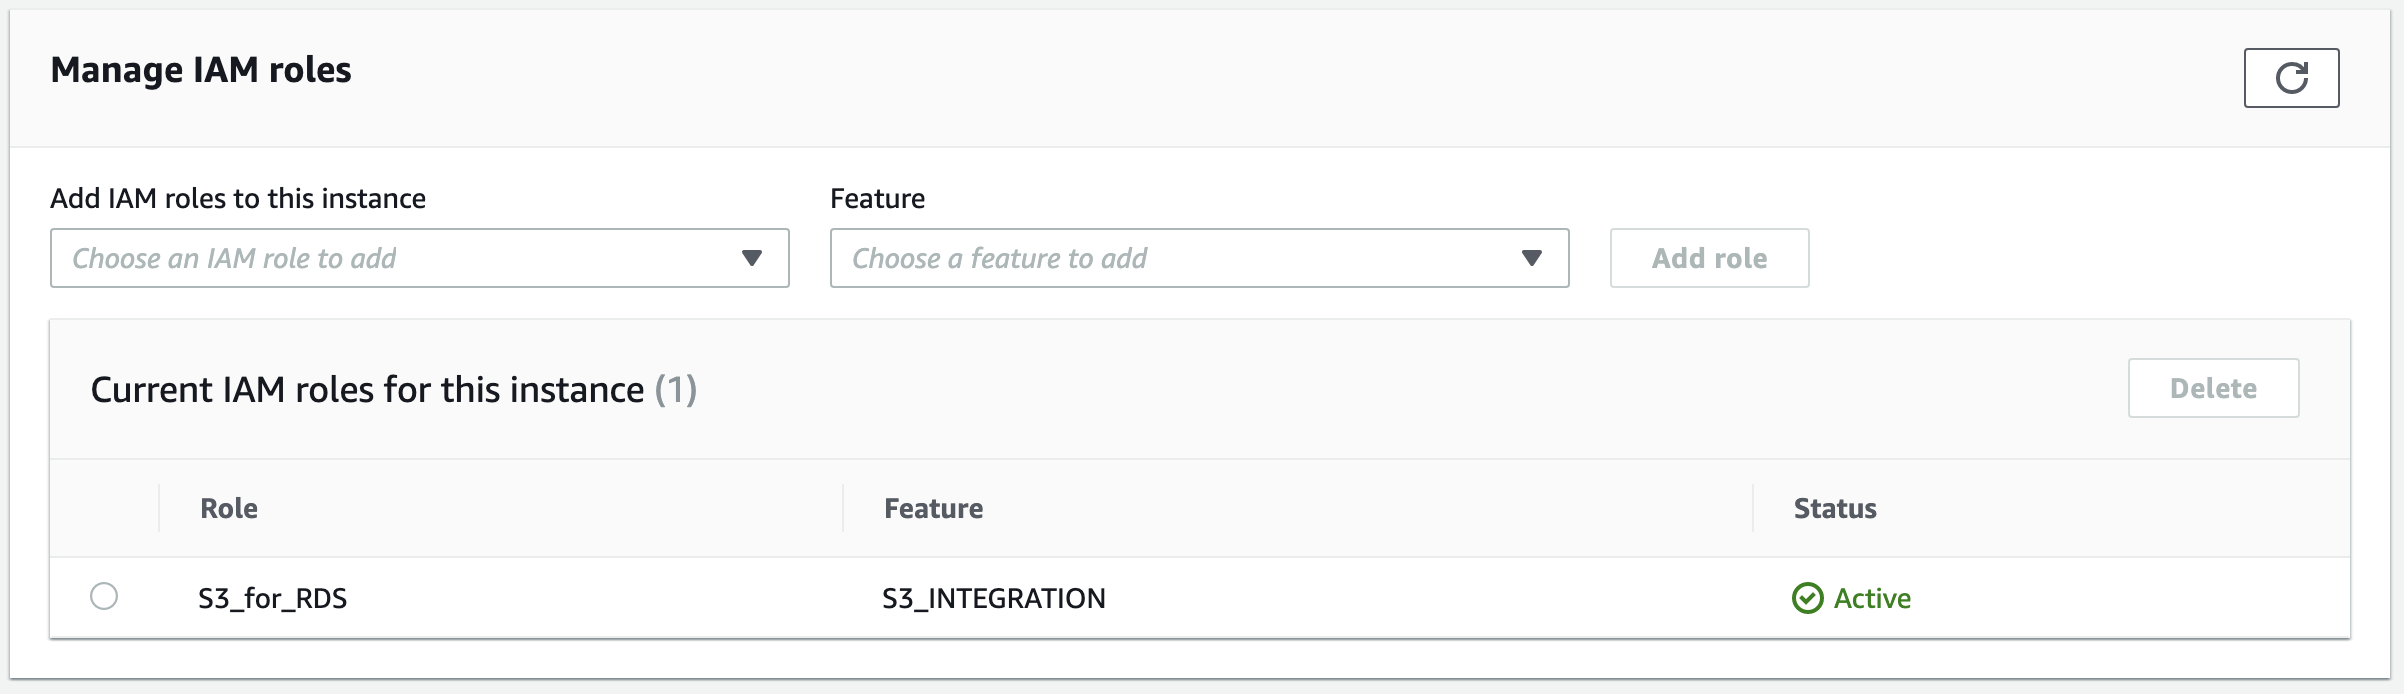The width and height of the screenshot is (2404, 694).
Task: Click the 'Choose a feature to add' placeholder
Action: (x=1000, y=259)
